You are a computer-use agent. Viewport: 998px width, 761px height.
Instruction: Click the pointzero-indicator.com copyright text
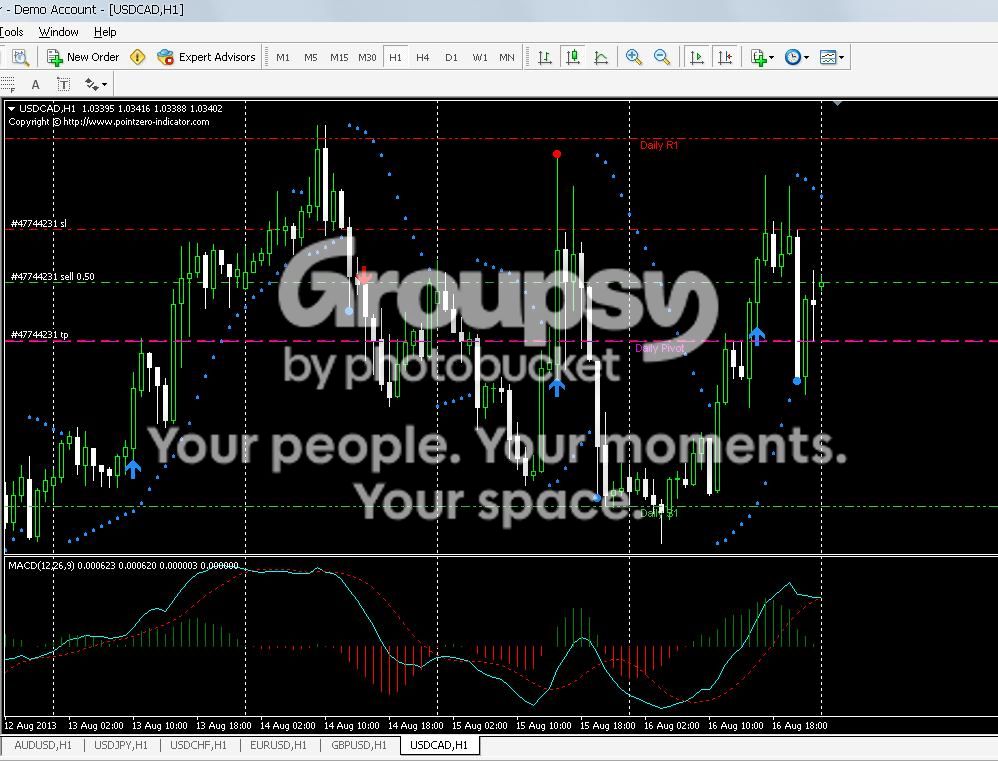[109, 122]
